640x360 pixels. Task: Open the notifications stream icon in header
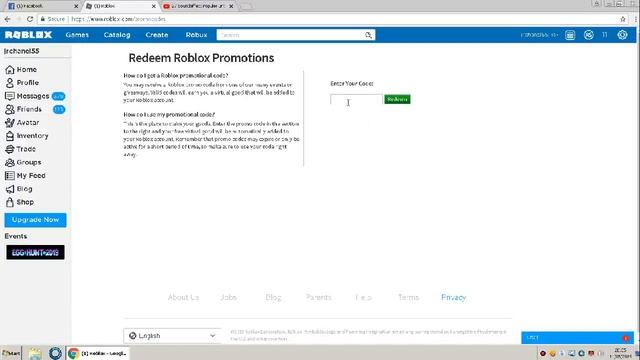pos(570,35)
